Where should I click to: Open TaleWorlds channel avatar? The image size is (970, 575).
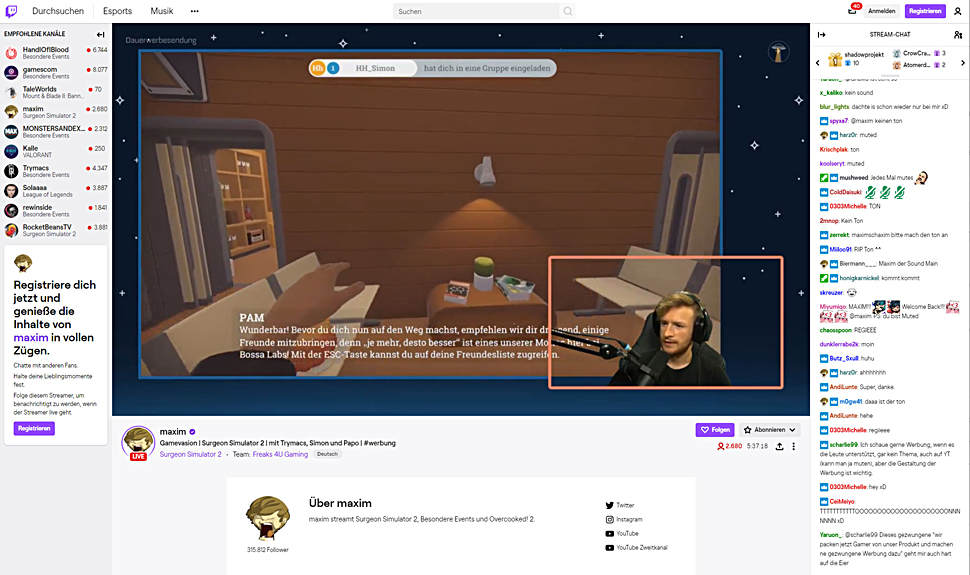pos(11,92)
